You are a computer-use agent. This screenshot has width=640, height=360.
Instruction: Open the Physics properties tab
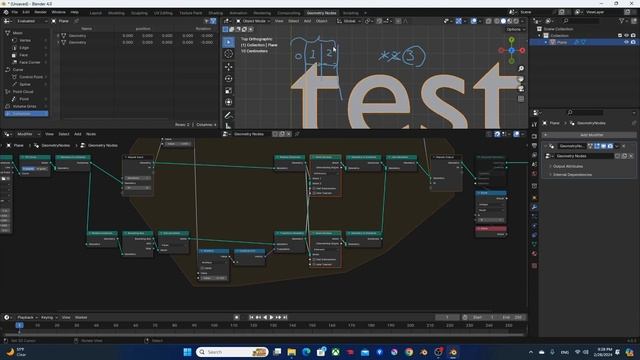tap(534, 226)
